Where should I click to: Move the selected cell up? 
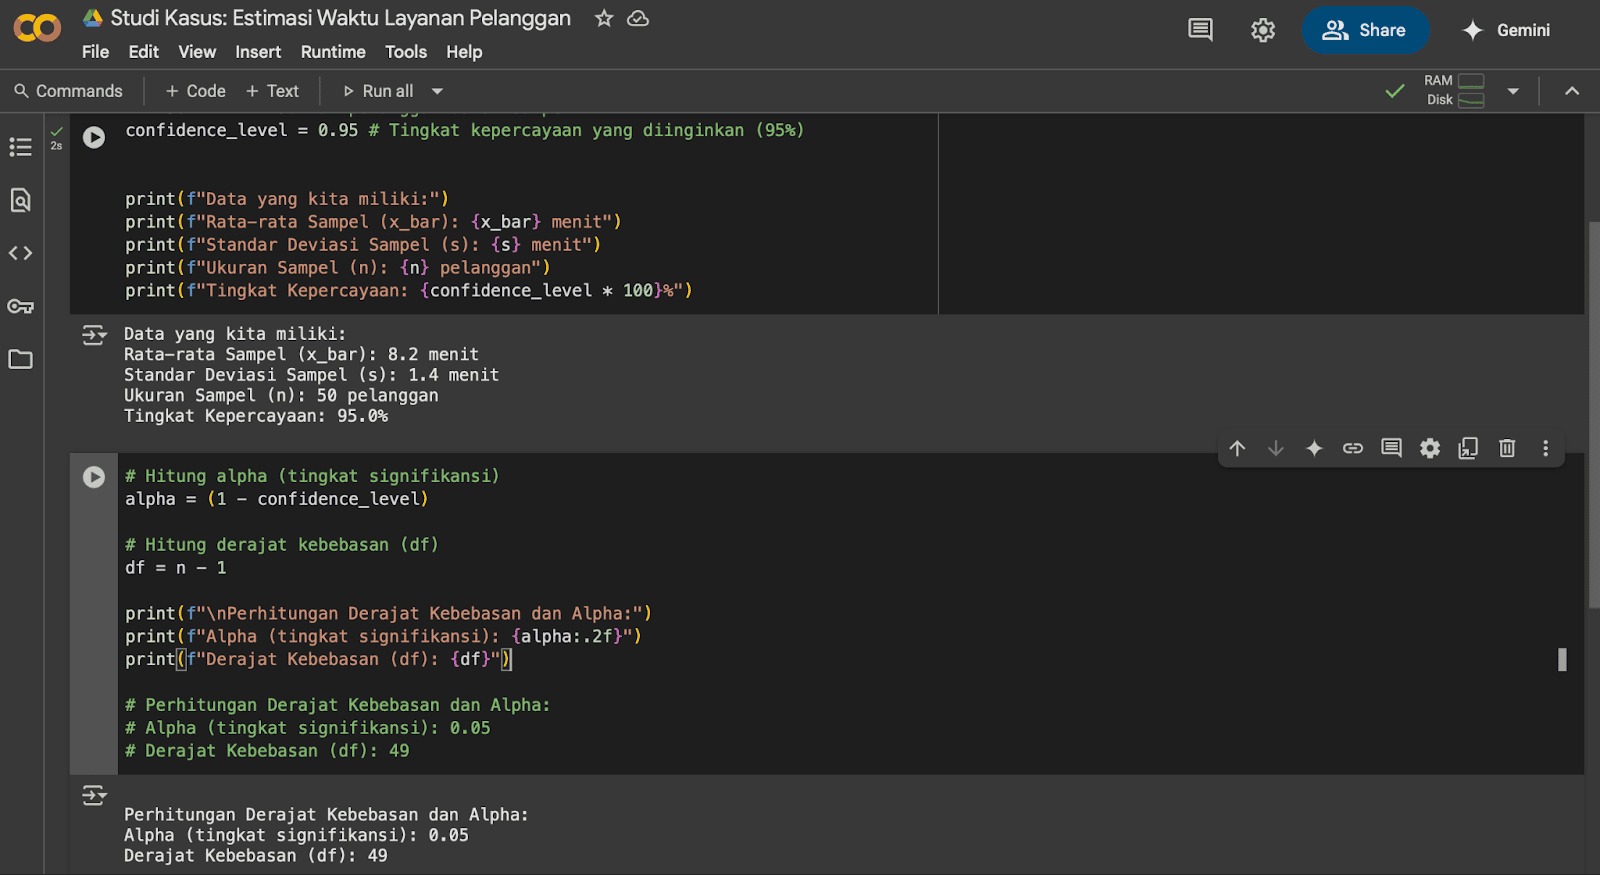tap(1237, 448)
